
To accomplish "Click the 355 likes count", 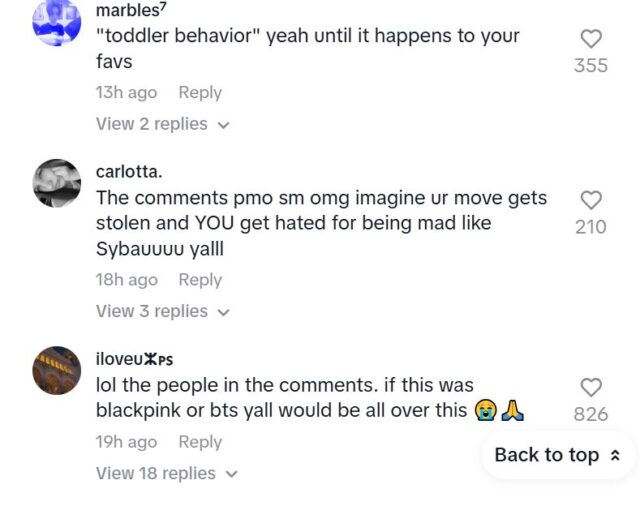I will tap(591, 65).
